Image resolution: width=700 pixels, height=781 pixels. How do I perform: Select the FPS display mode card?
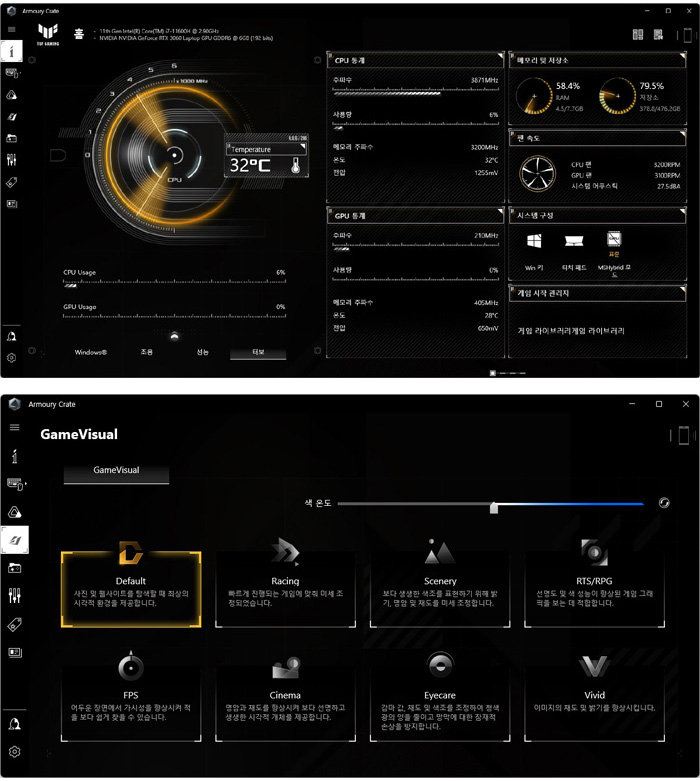131,703
